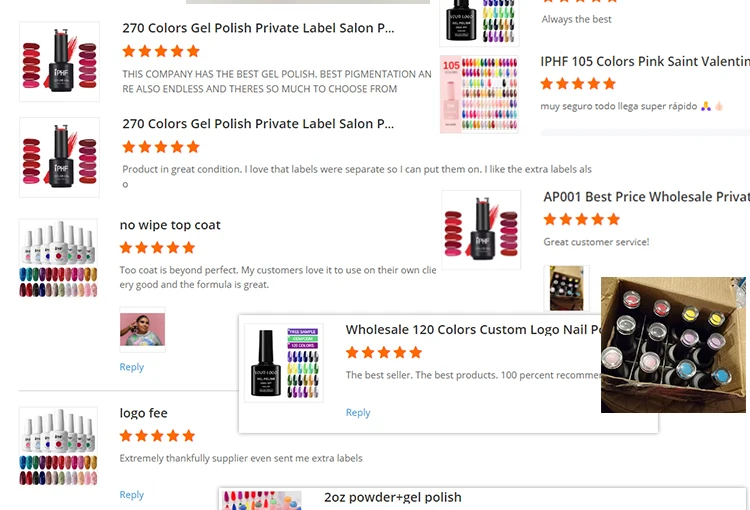Click the large photo of polish bottles in box
Image resolution: width=750 pixels, height=510 pixels.
pos(673,345)
